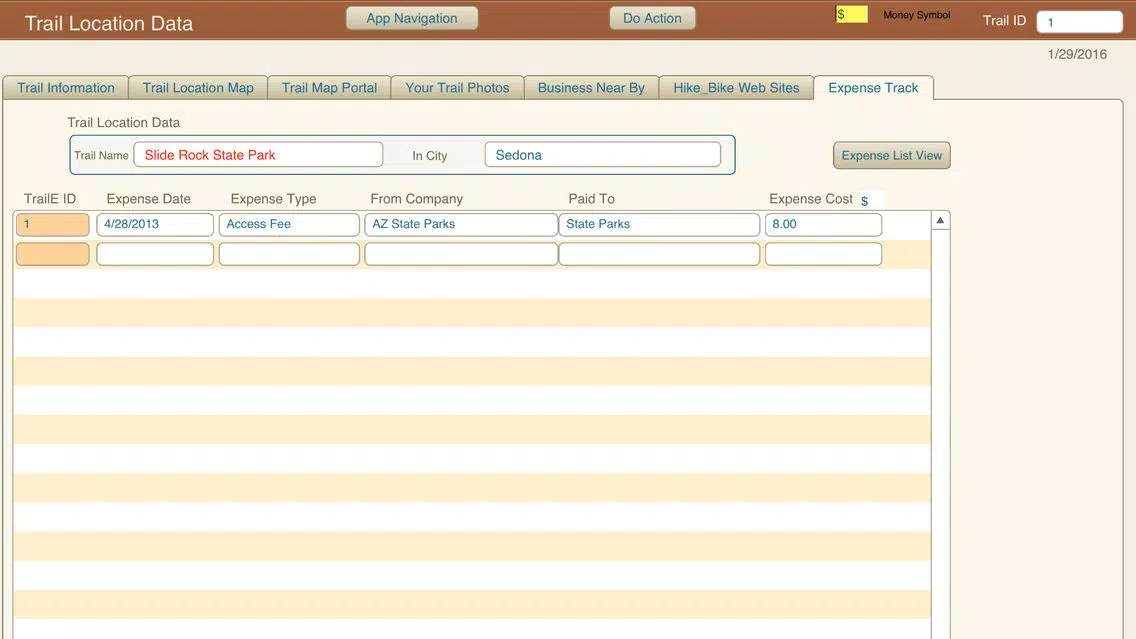
Task: Edit the Trail Name field Slide Rock State Park
Action: point(258,154)
